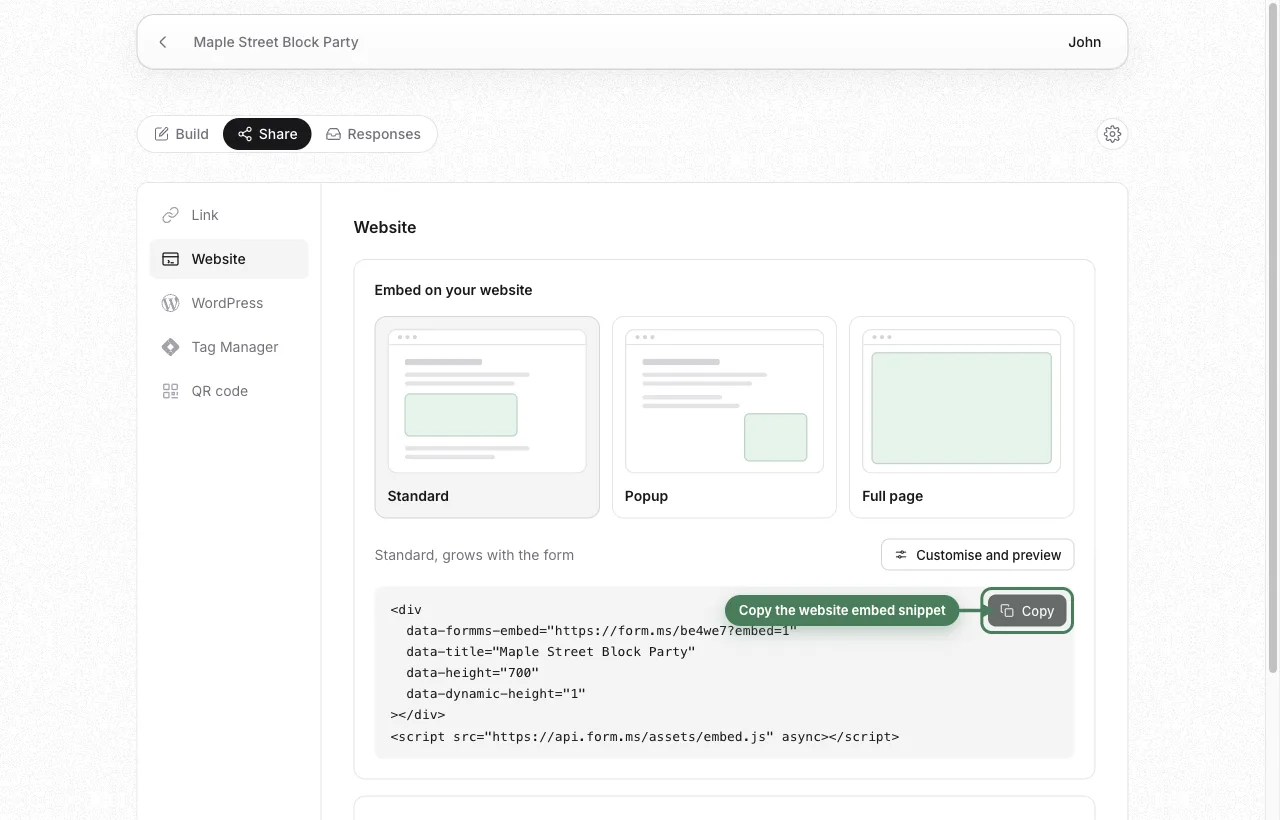The height and width of the screenshot is (820, 1280).
Task: Open the settings gear icon
Action: pyautogui.click(x=1112, y=134)
